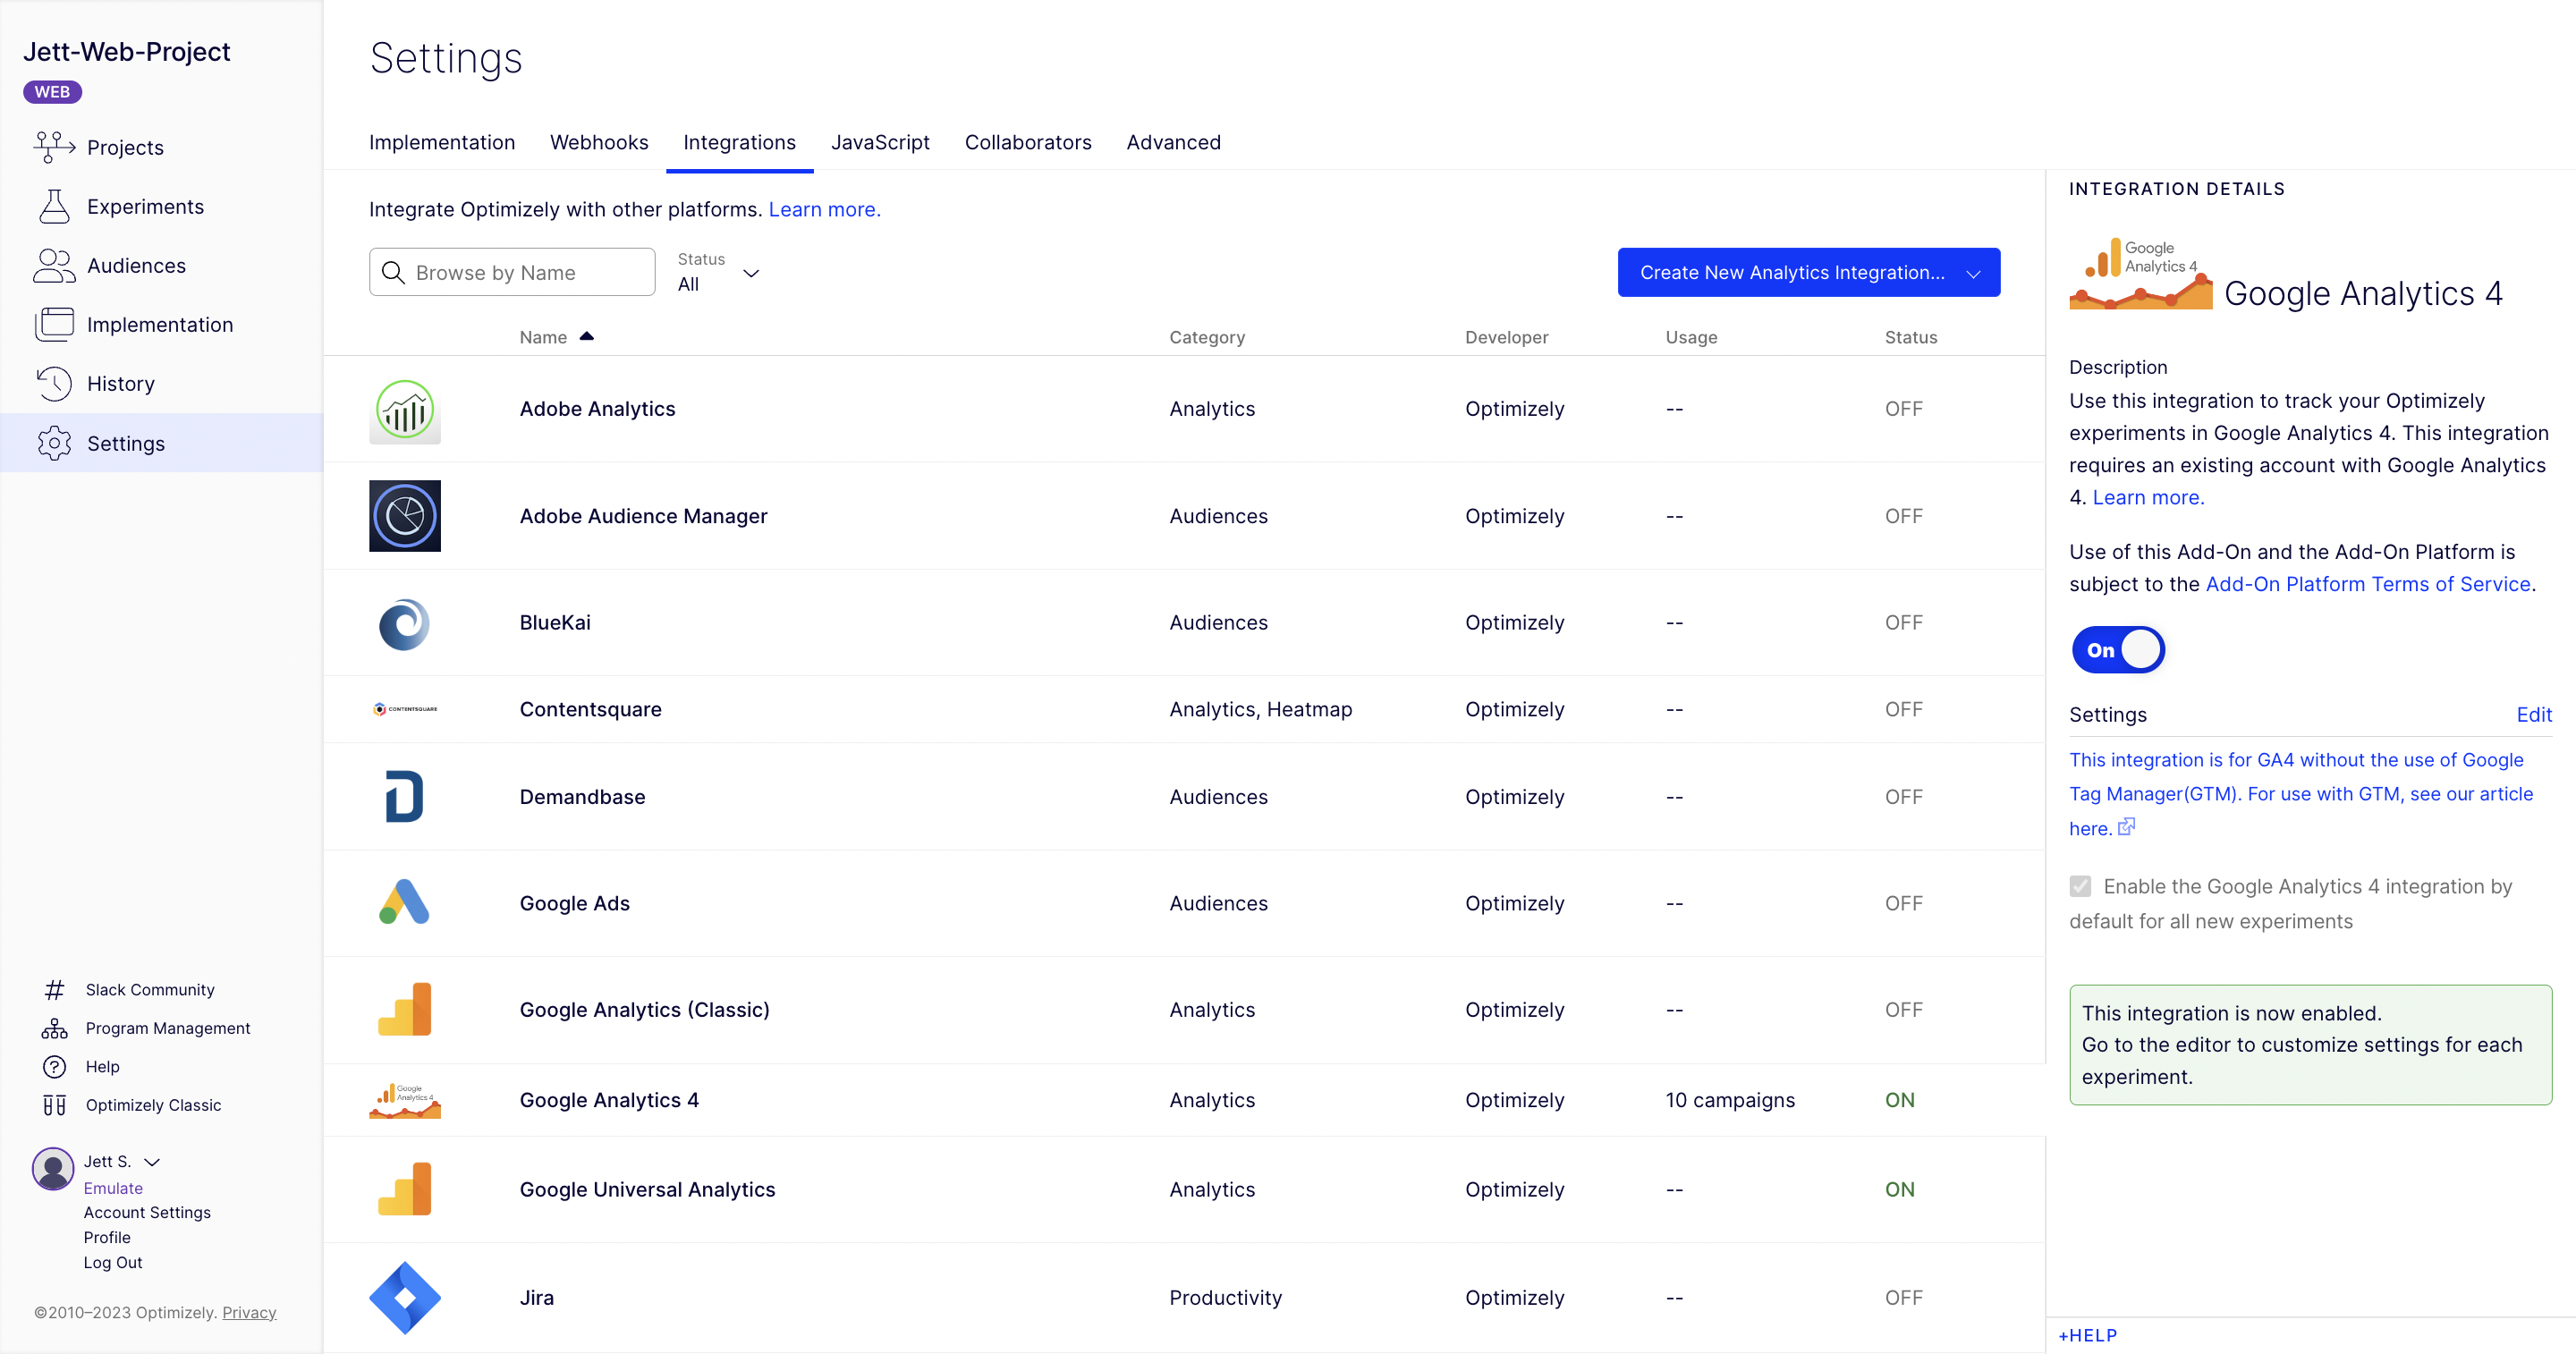Screen dimensions: 2576x1354
Task: Switch to the Implementation tab
Action: coord(442,142)
